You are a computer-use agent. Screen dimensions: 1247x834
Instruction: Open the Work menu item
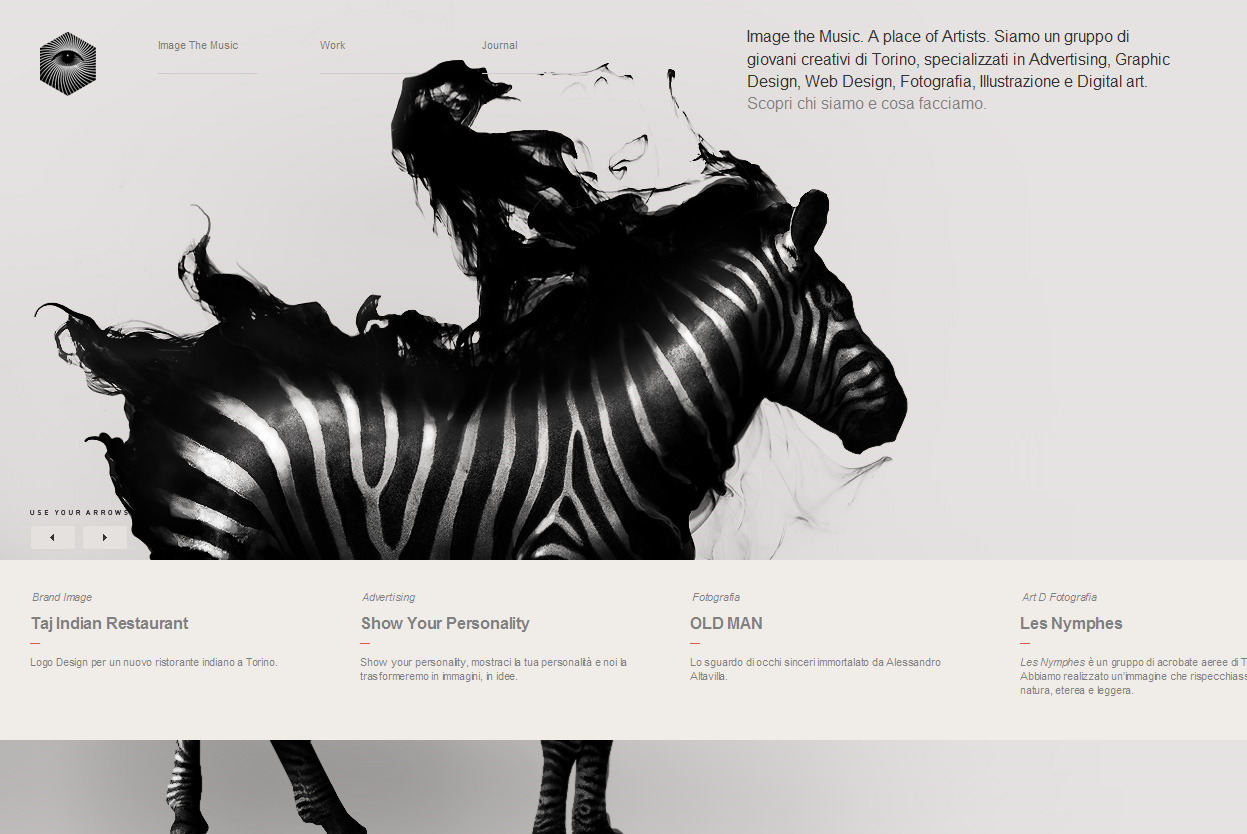click(x=333, y=45)
